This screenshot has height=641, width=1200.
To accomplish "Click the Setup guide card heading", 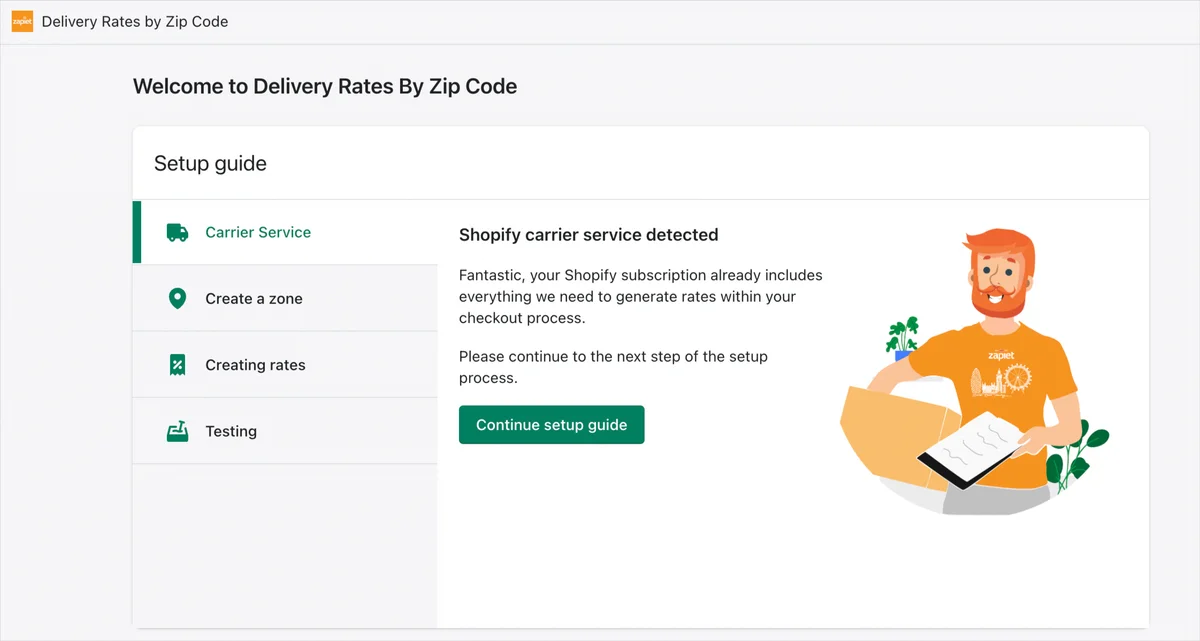I will tap(210, 163).
